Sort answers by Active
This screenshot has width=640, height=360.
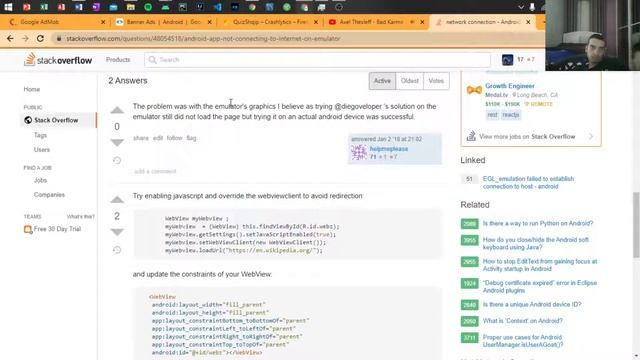point(382,81)
